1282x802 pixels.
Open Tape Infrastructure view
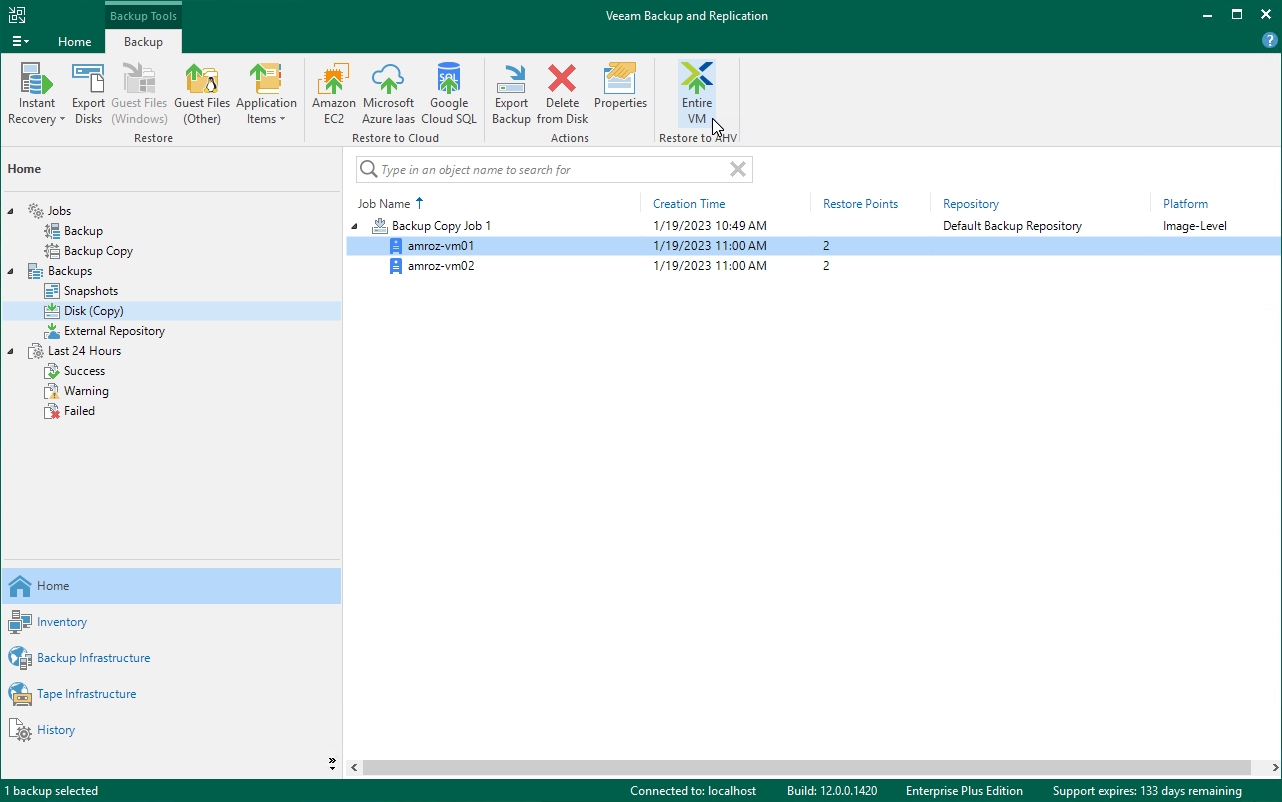point(171,694)
